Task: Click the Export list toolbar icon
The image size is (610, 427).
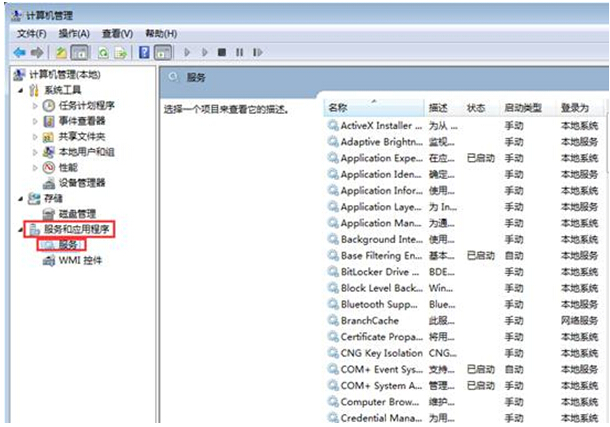Action: 121,52
